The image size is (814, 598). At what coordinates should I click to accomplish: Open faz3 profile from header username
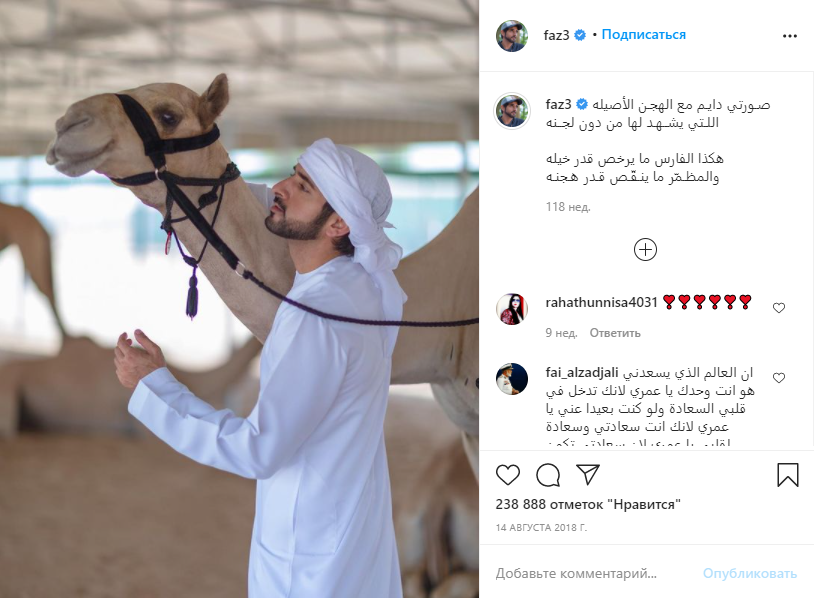pyautogui.click(x=557, y=35)
